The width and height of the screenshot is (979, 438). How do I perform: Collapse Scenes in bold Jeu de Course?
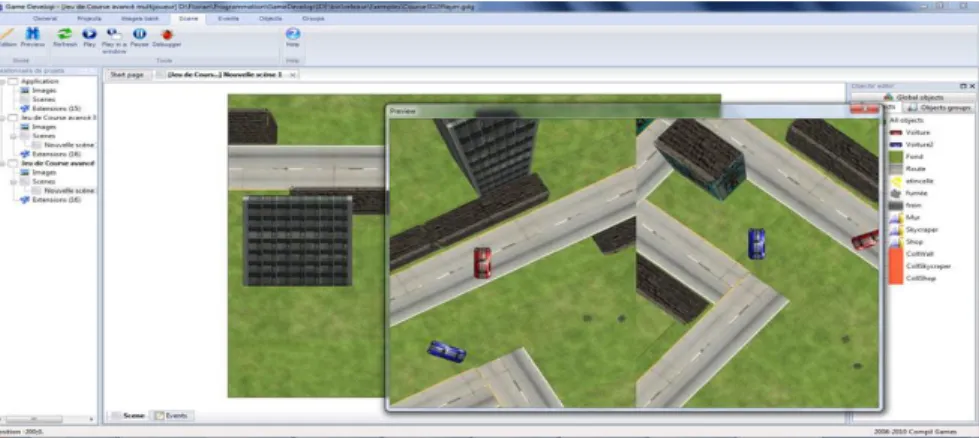(14, 182)
